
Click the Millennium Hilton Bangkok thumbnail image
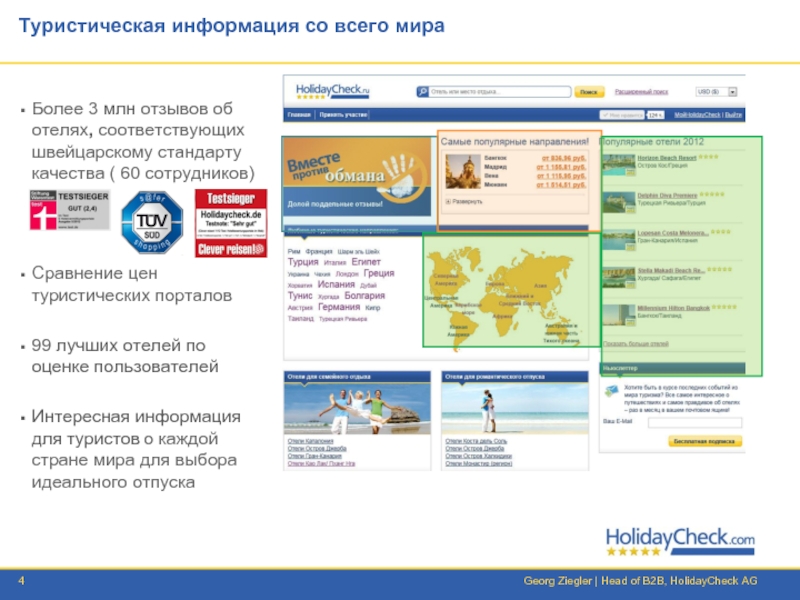619,315
